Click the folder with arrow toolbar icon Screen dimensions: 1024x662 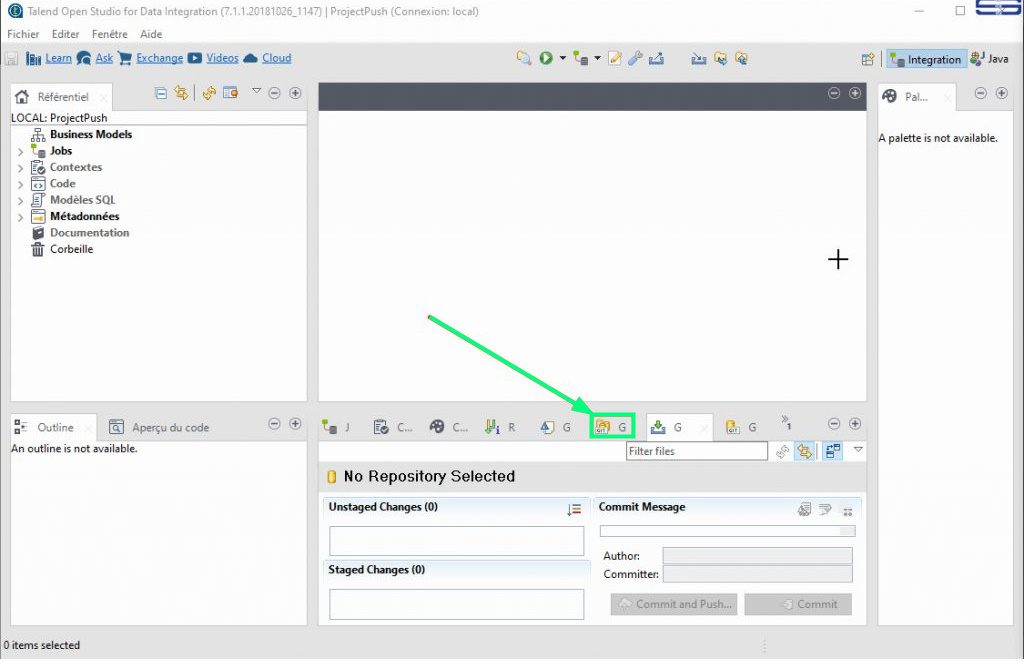720,58
